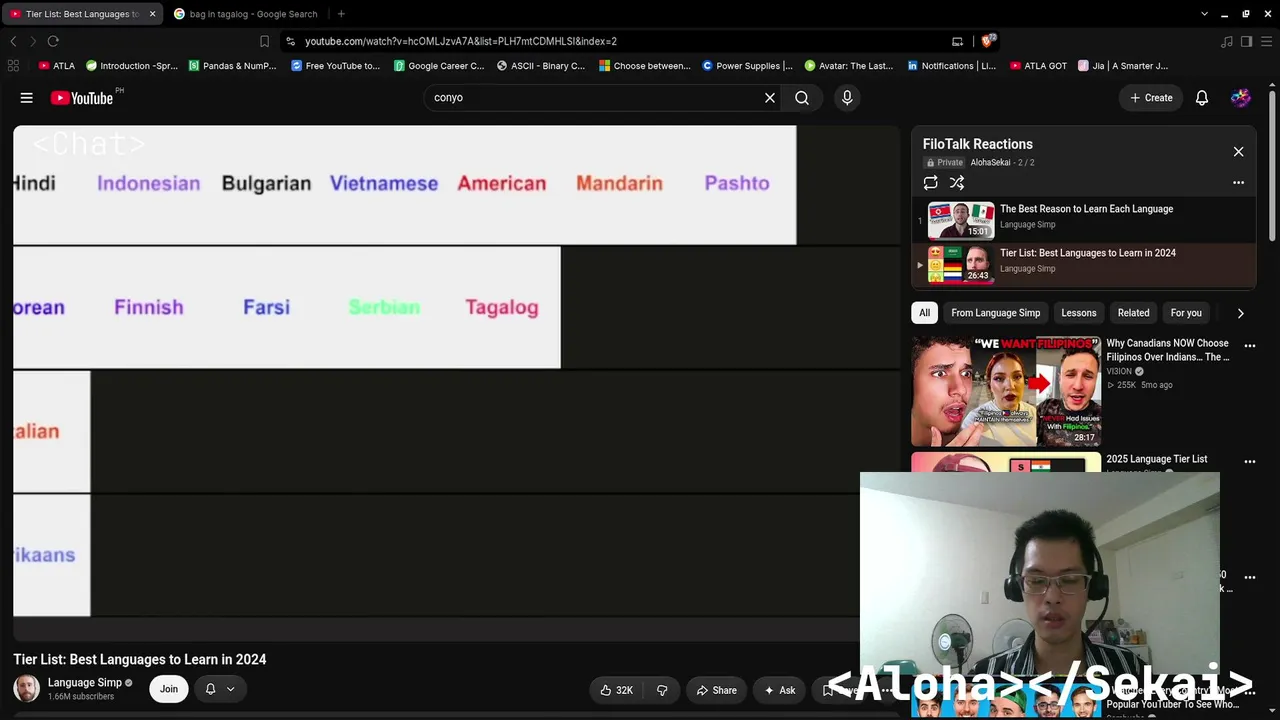This screenshot has width=1280, height=720.
Task: Open the tab search dropdown arrow
Action: click(x=1204, y=14)
